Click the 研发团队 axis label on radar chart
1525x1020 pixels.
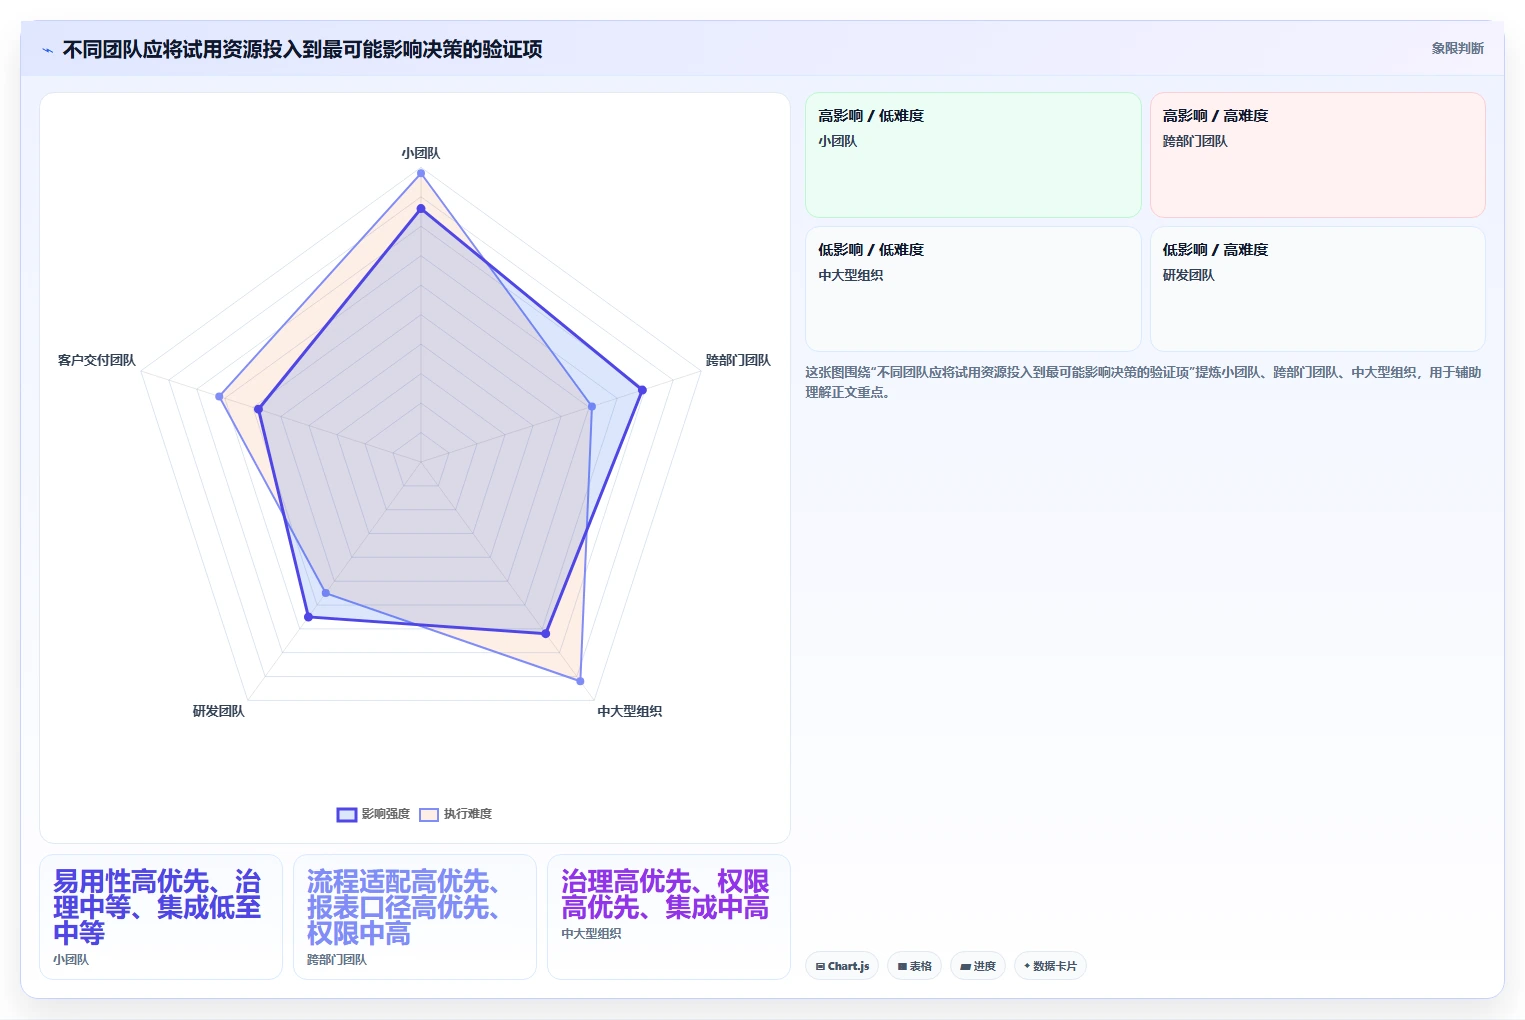pyautogui.click(x=218, y=711)
